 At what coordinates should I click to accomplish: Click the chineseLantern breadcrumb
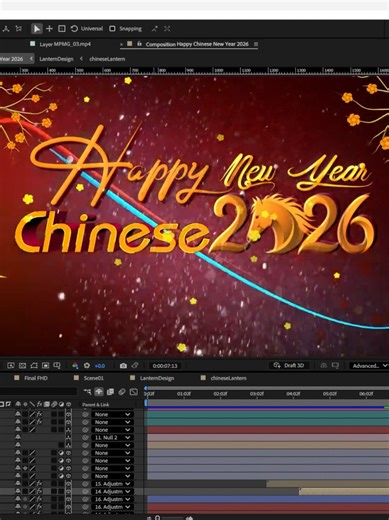pyautogui.click(x=107, y=59)
